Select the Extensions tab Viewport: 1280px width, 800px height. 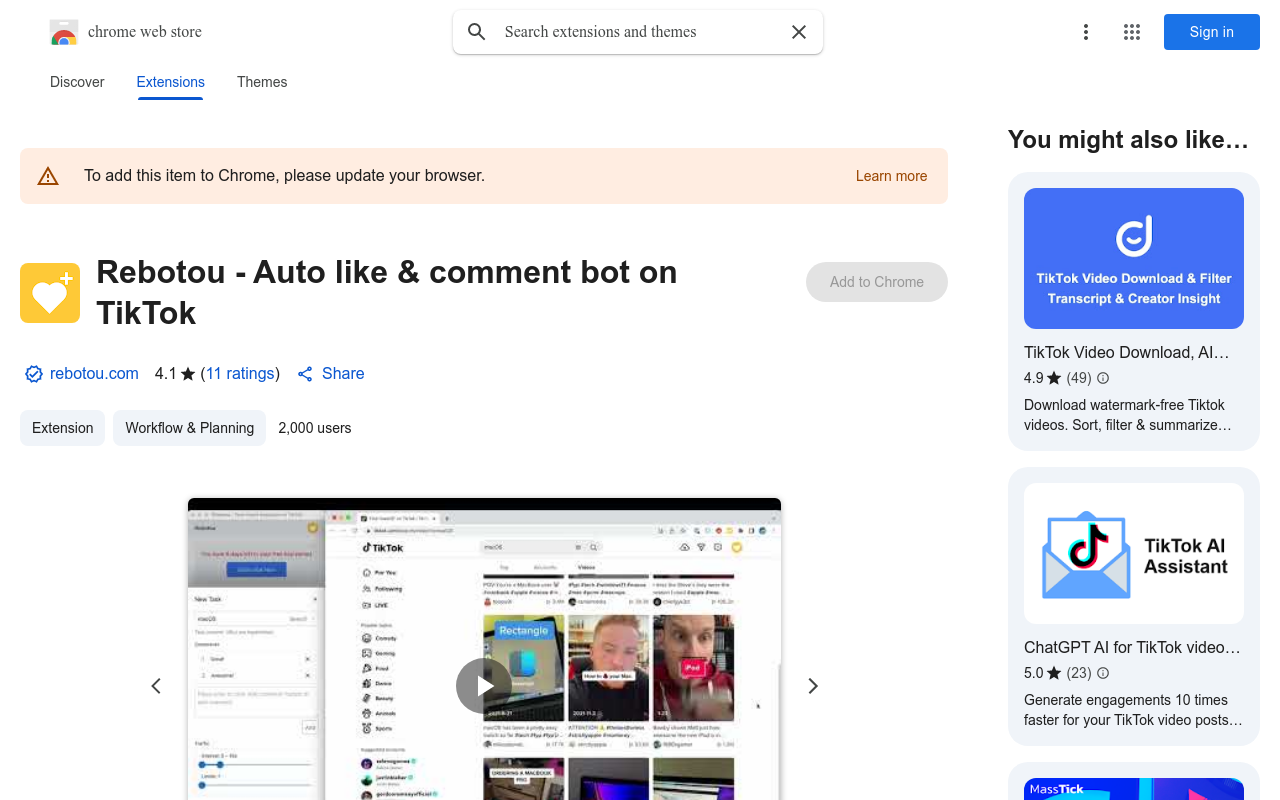[x=171, y=82]
